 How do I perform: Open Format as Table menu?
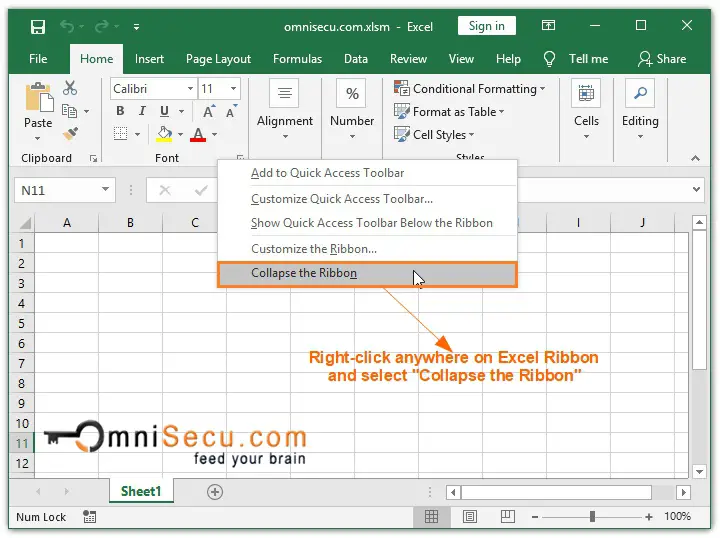tap(449, 112)
